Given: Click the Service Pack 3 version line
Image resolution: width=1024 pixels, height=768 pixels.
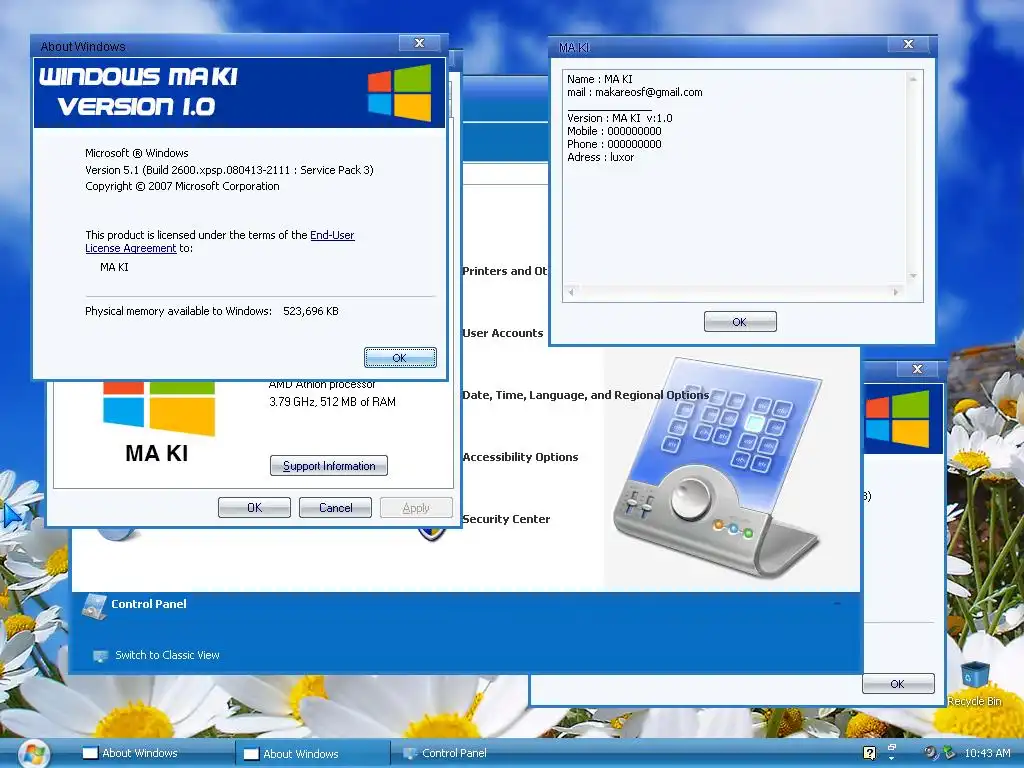Looking at the screenshot, I should [x=229, y=170].
